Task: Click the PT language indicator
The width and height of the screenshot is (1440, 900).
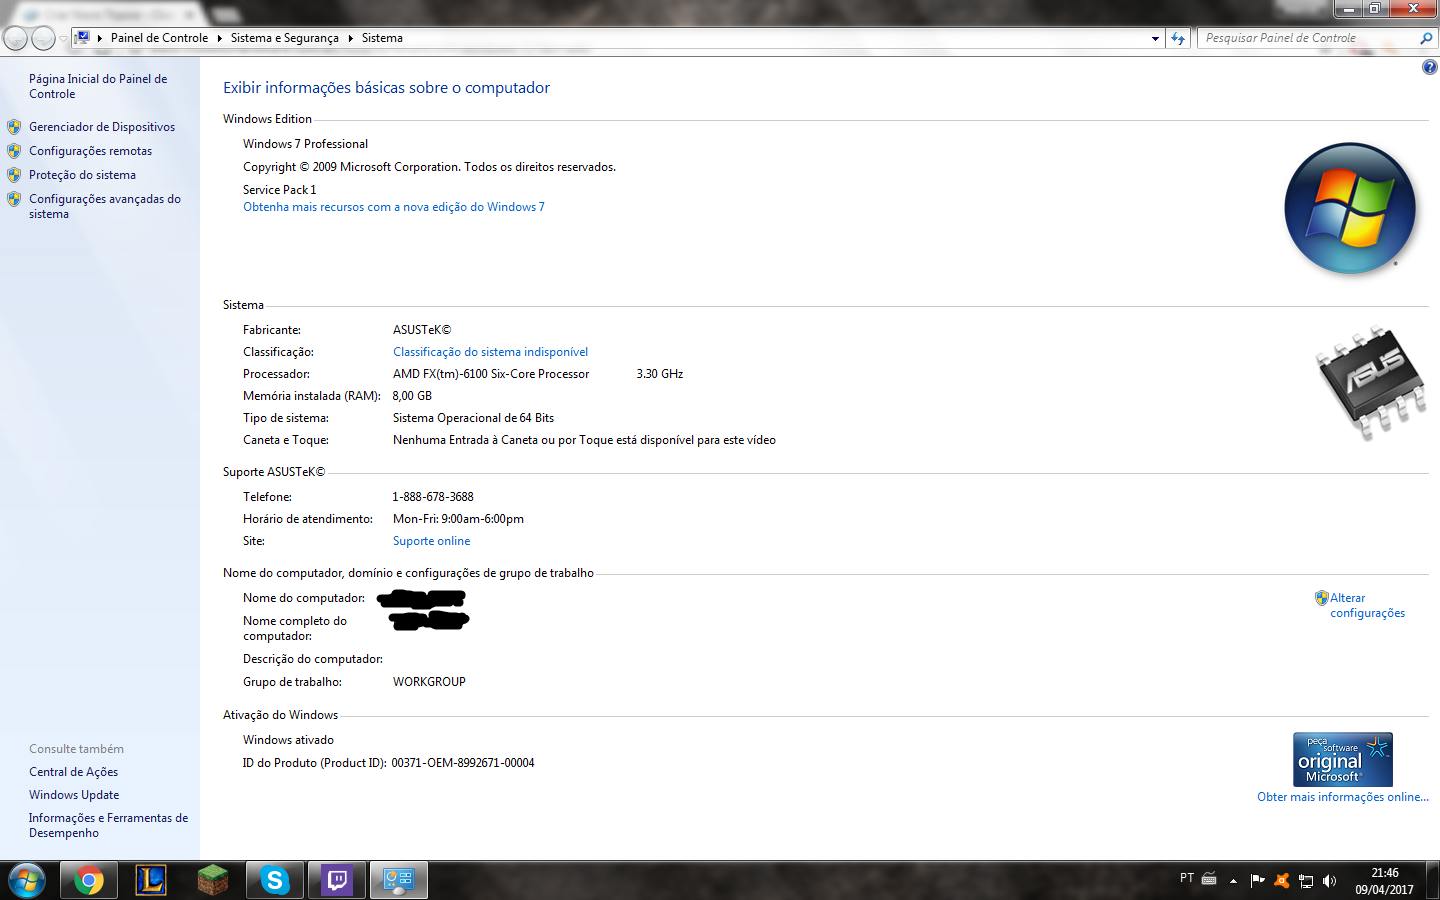Action: 1187,878
